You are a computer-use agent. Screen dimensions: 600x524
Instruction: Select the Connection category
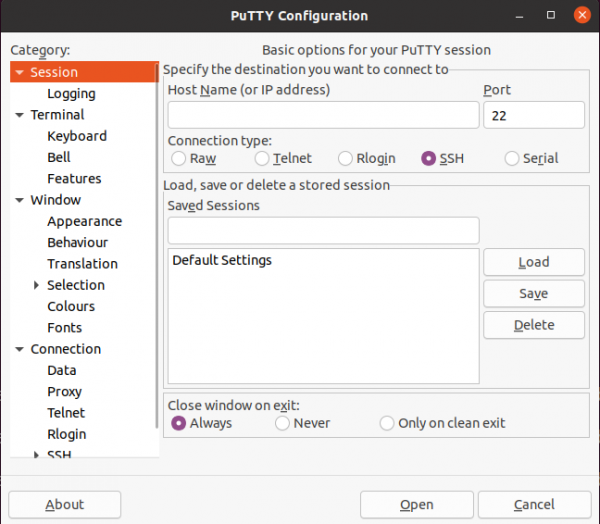66,349
